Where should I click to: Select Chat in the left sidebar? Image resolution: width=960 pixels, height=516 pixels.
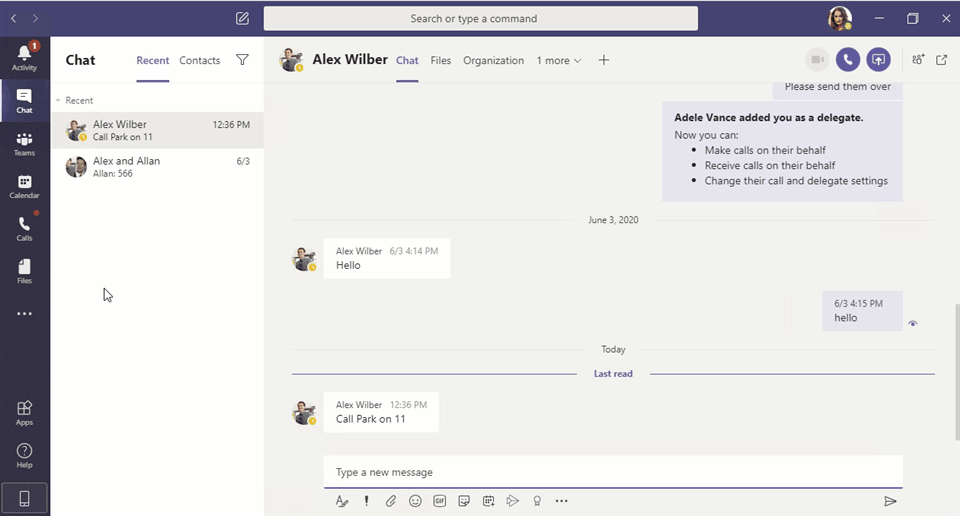[24, 101]
